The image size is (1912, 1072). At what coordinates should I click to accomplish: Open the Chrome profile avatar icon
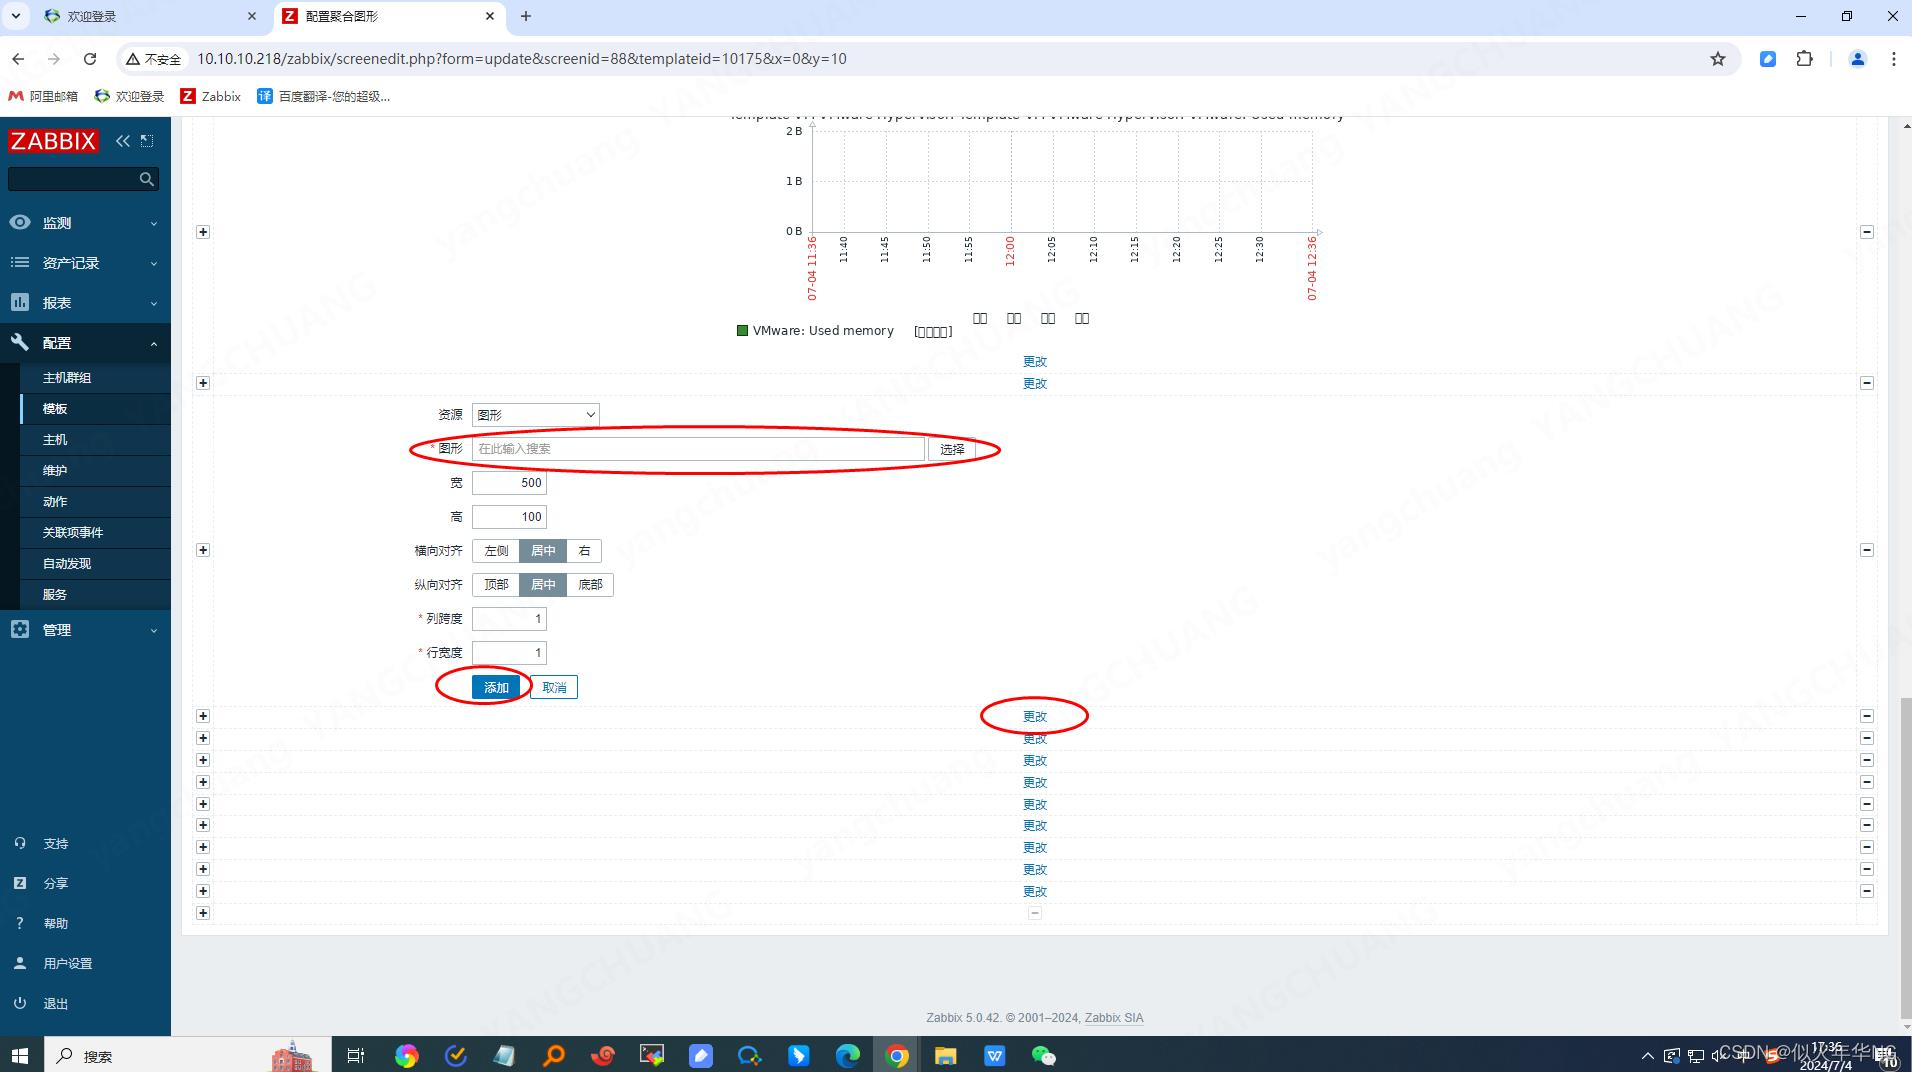click(1858, 59)
